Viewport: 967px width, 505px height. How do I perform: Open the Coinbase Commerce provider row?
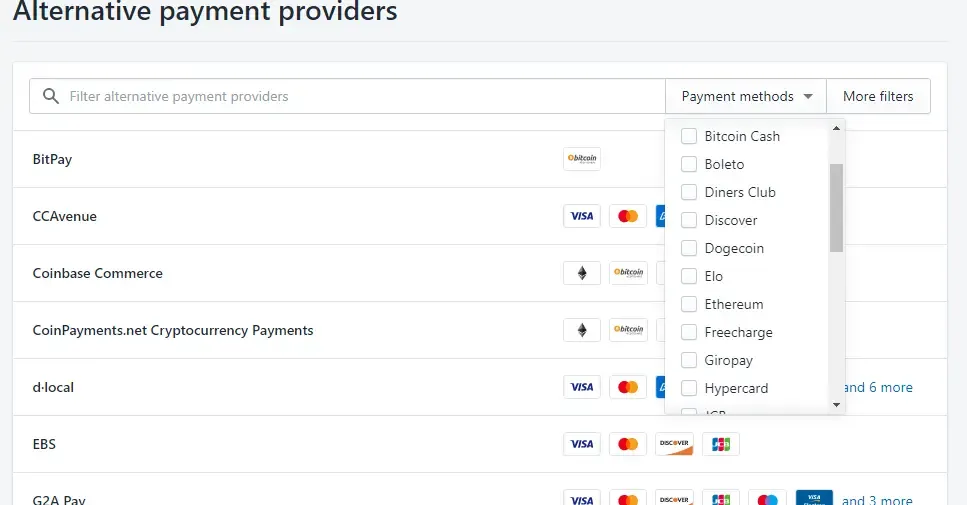pyautogui.click(x=480, y=273)
